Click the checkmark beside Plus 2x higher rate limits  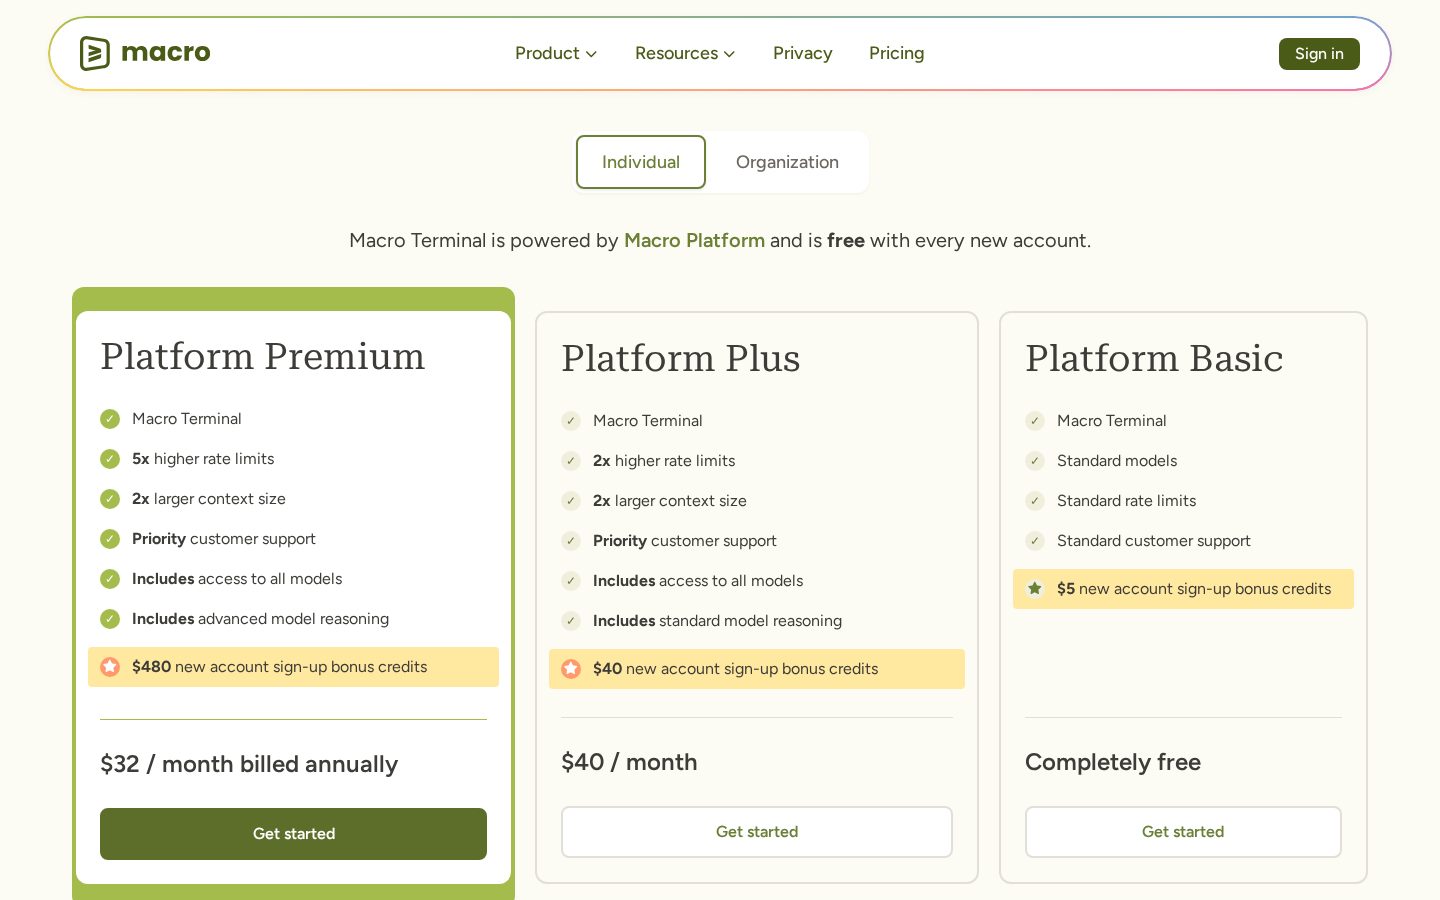point(571,461)
